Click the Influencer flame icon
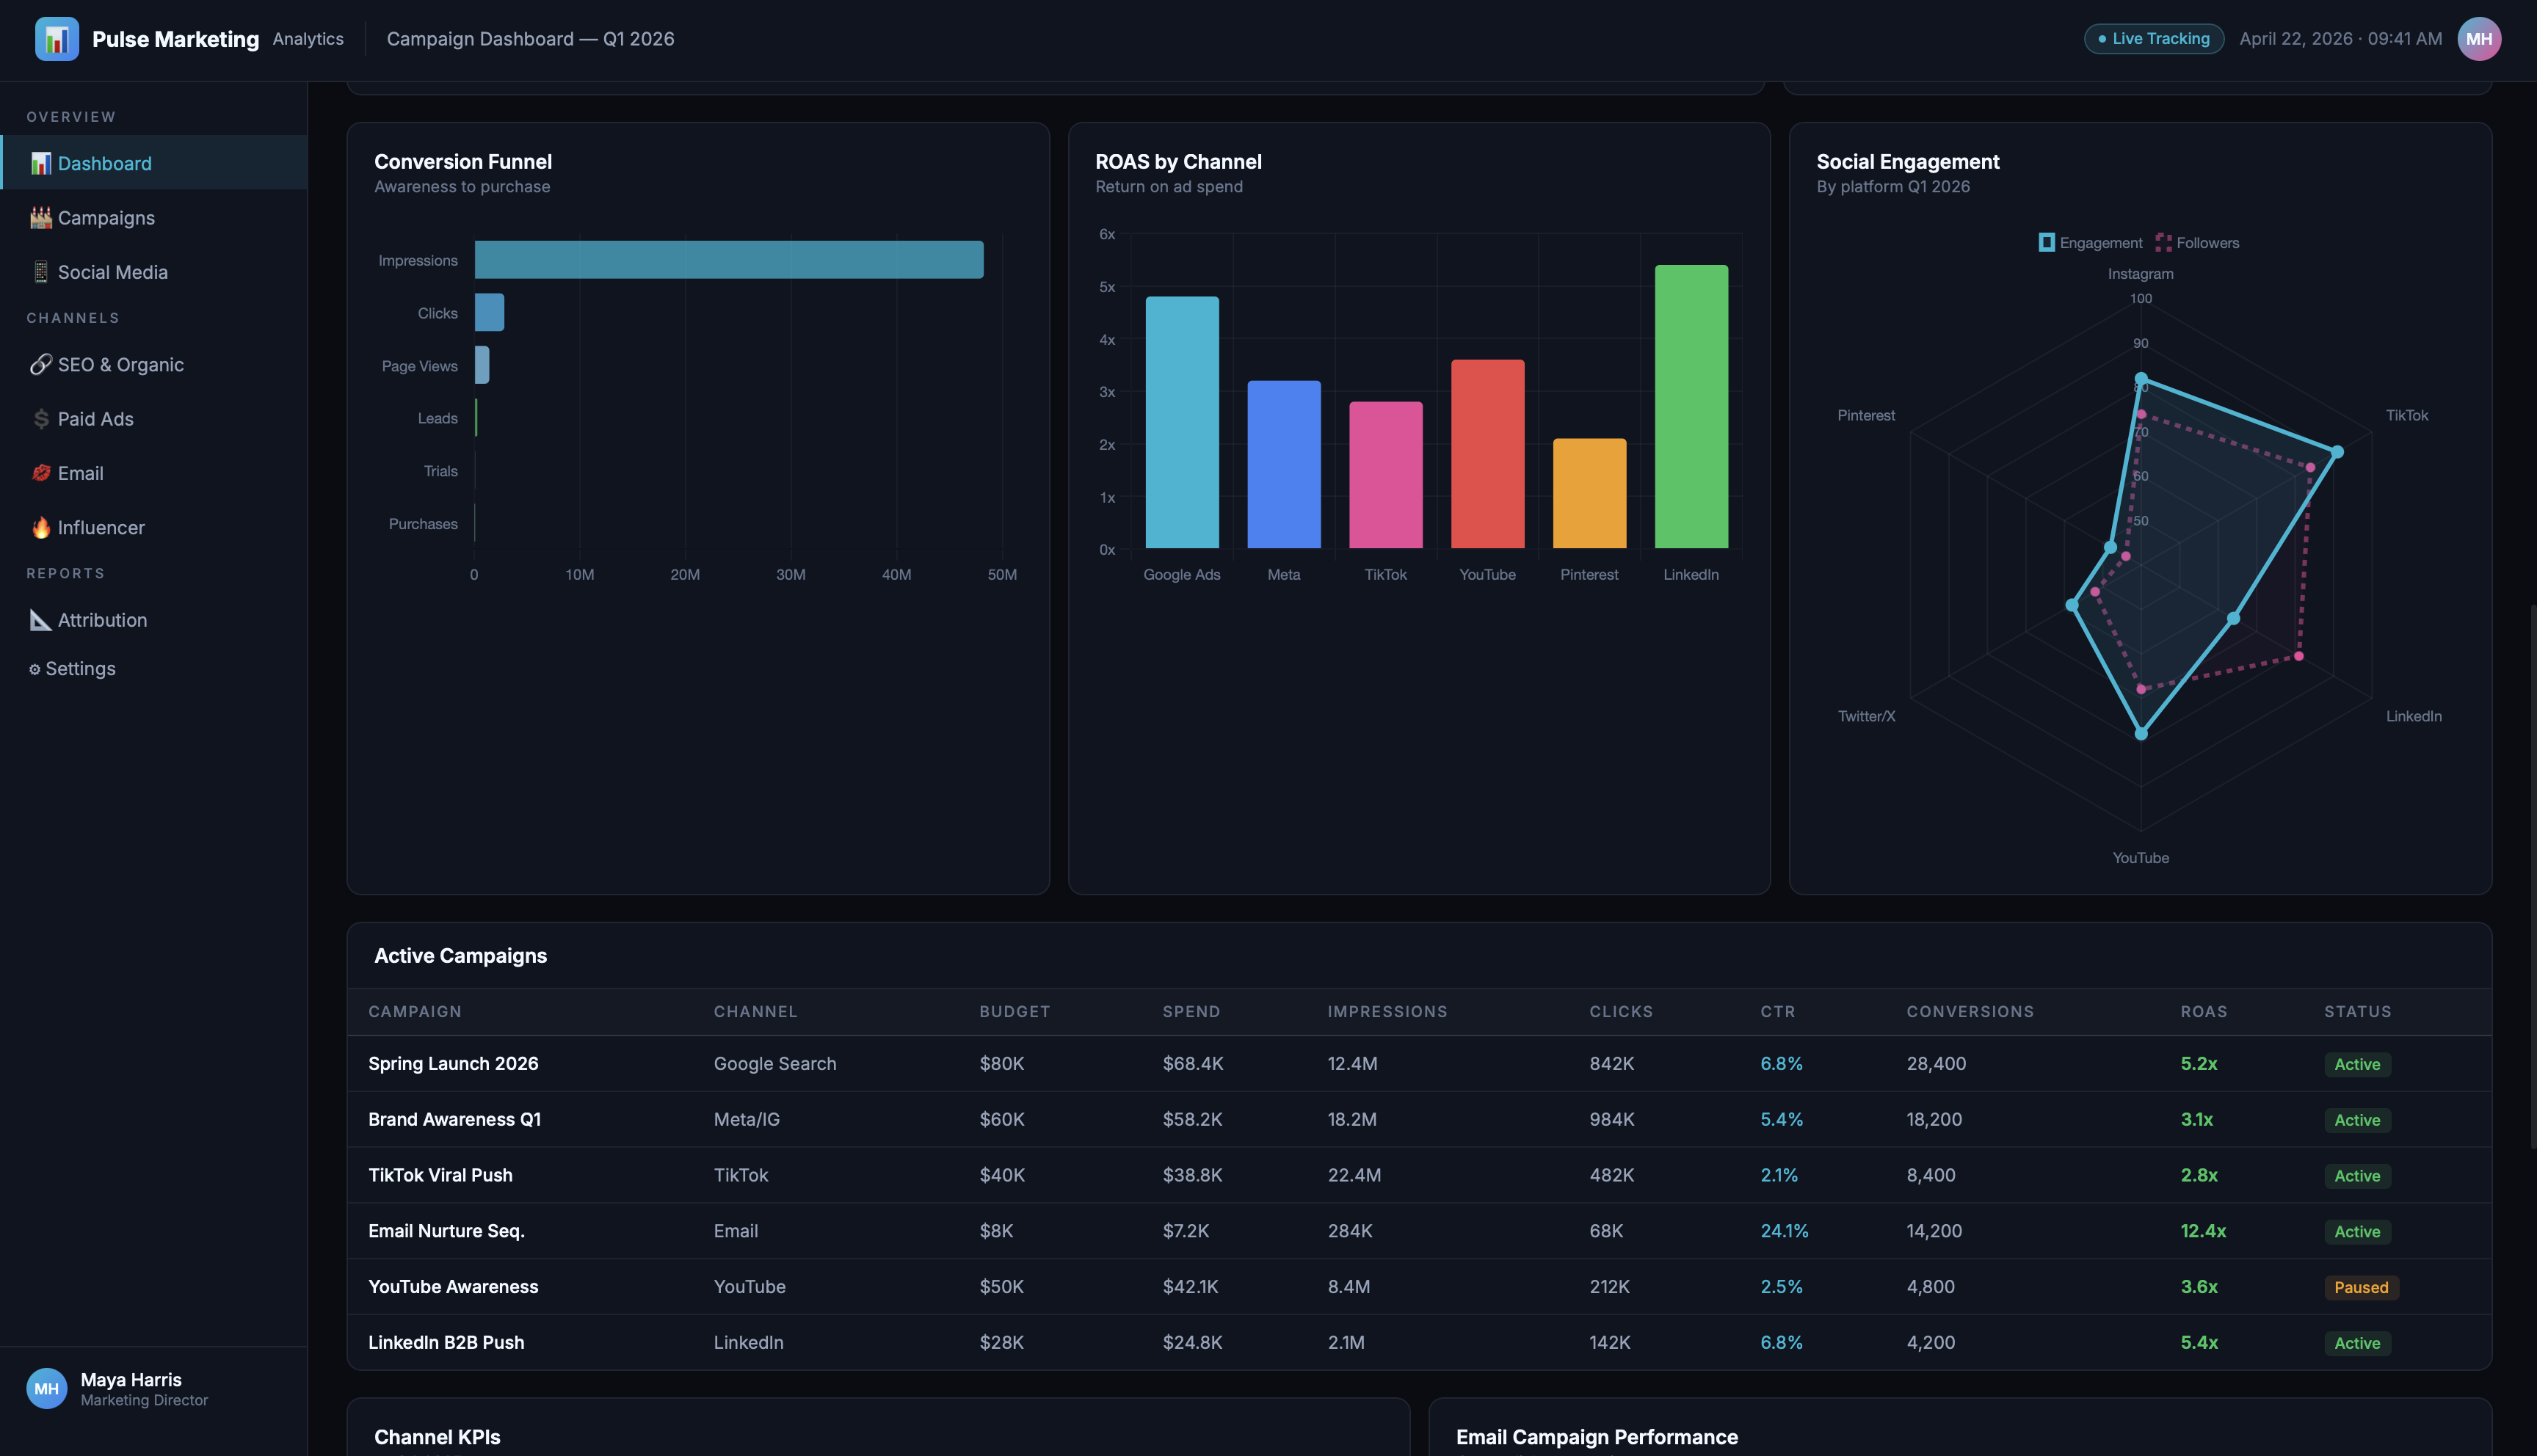Viewport: 2537px width, 1456px height. point(41,527)
